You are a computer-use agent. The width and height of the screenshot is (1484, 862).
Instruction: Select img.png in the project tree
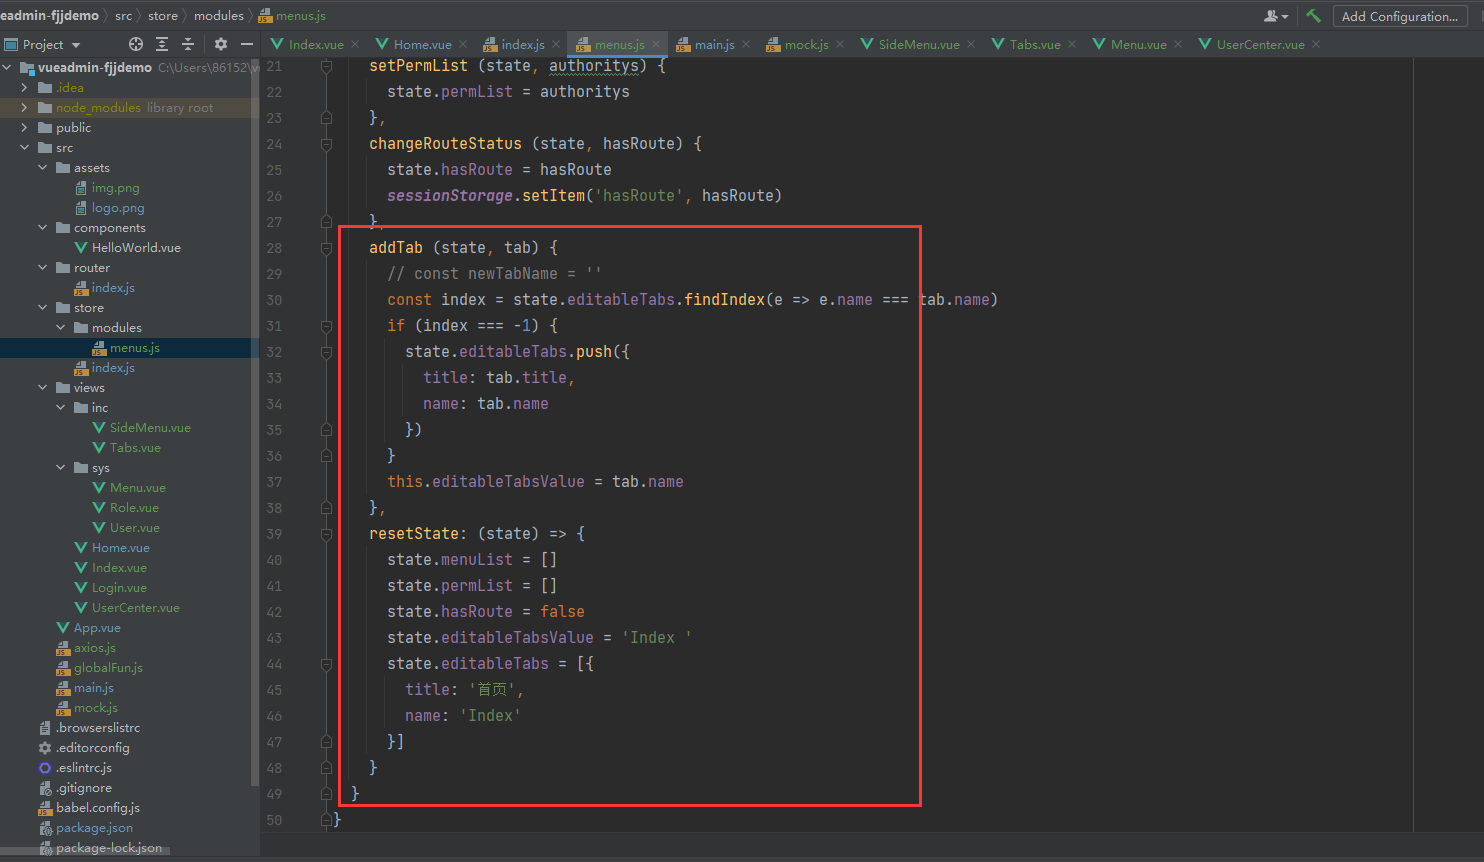pos(115,188)
